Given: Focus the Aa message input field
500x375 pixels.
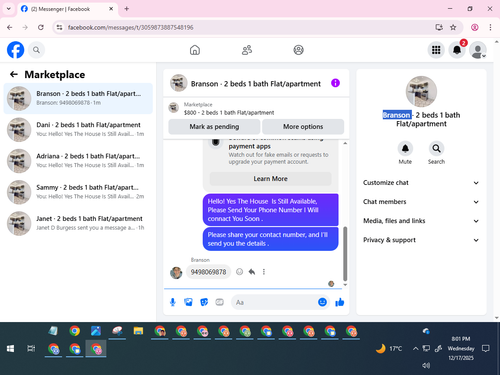Looking at the screenshot, I should (275, 302).
